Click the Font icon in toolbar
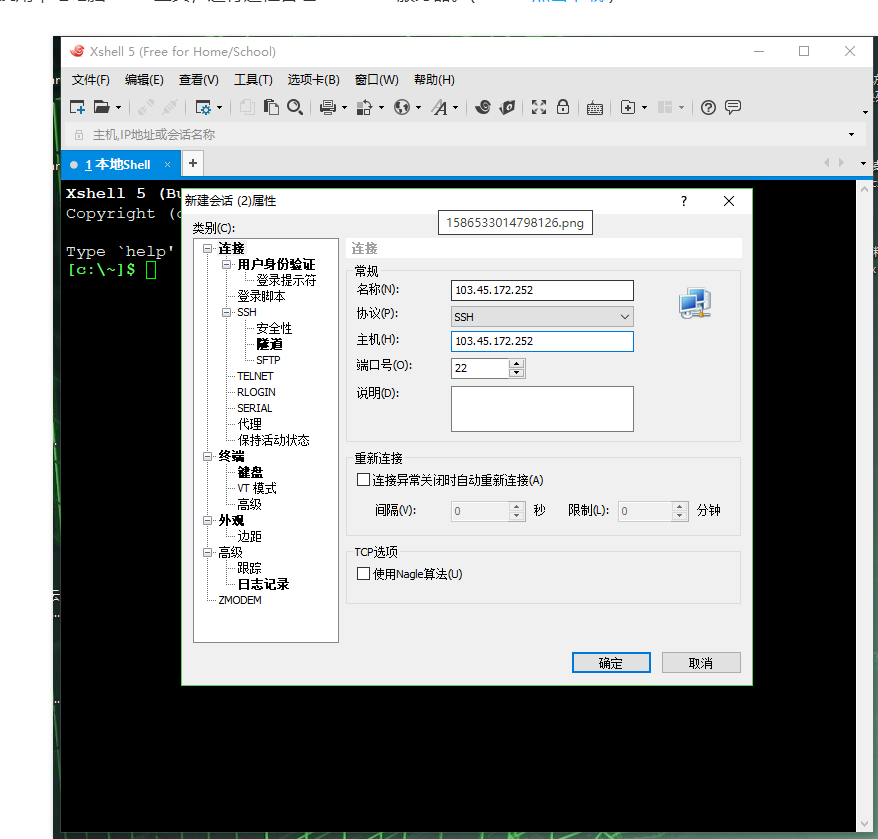This screenshot has width=878, height=839. click(x=441, y=107)
